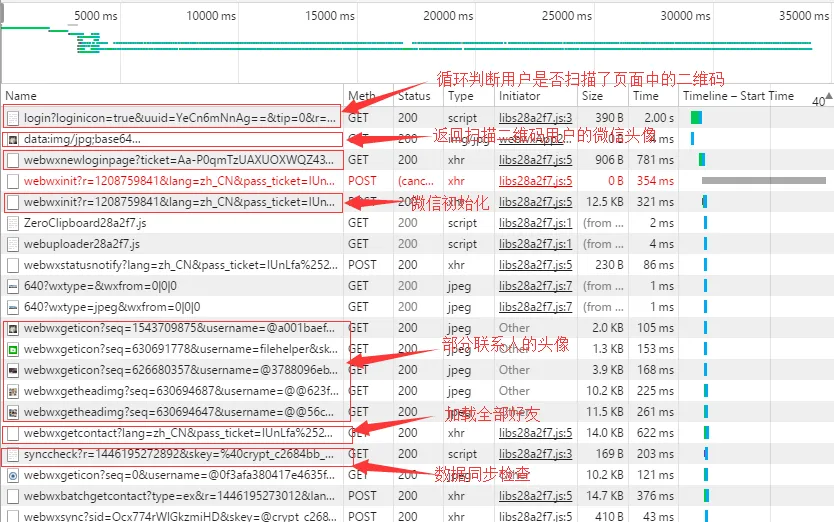Screen dimensions: 834x522
Task: Open libs28a2f7.js:5 initiator of webwxstatusnotify
Action: (535, 265)
